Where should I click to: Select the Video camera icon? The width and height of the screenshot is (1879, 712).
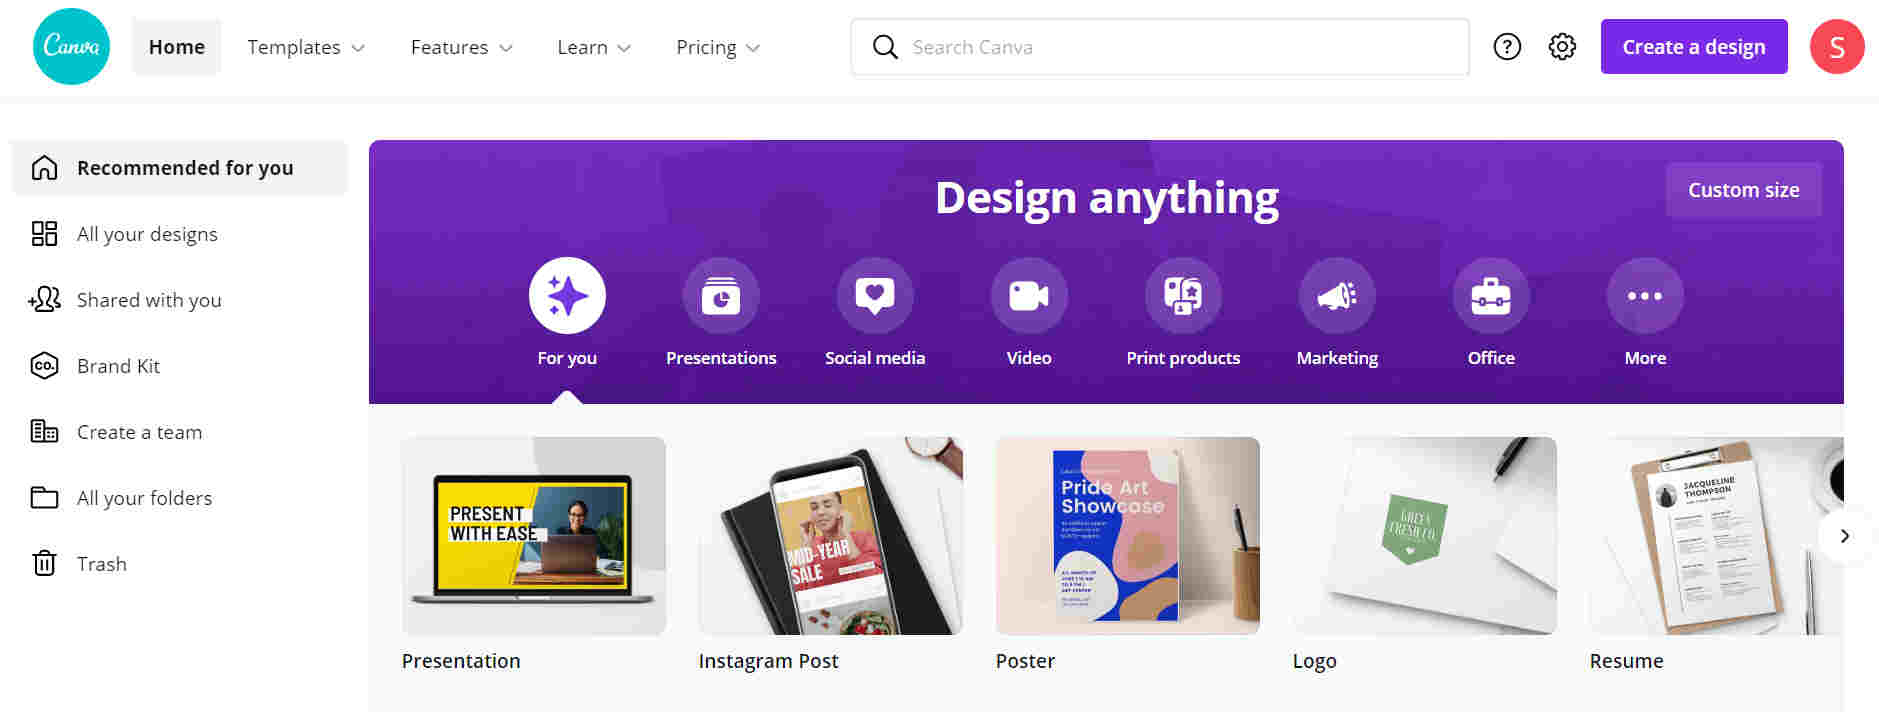coord(1029,295)
